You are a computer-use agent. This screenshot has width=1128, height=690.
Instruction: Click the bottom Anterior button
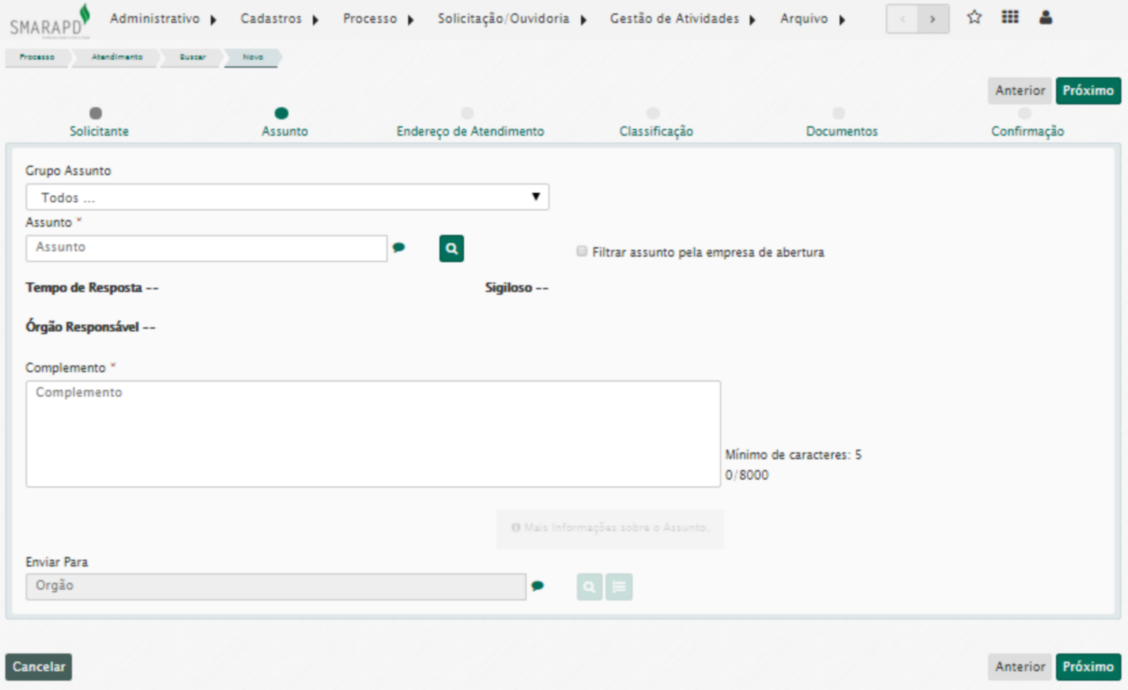click(x=1020, y=667)
